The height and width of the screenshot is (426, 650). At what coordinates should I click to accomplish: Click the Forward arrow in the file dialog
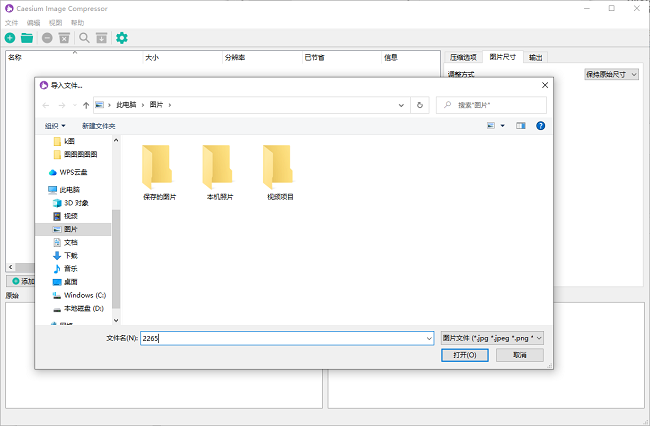[62, 105]
